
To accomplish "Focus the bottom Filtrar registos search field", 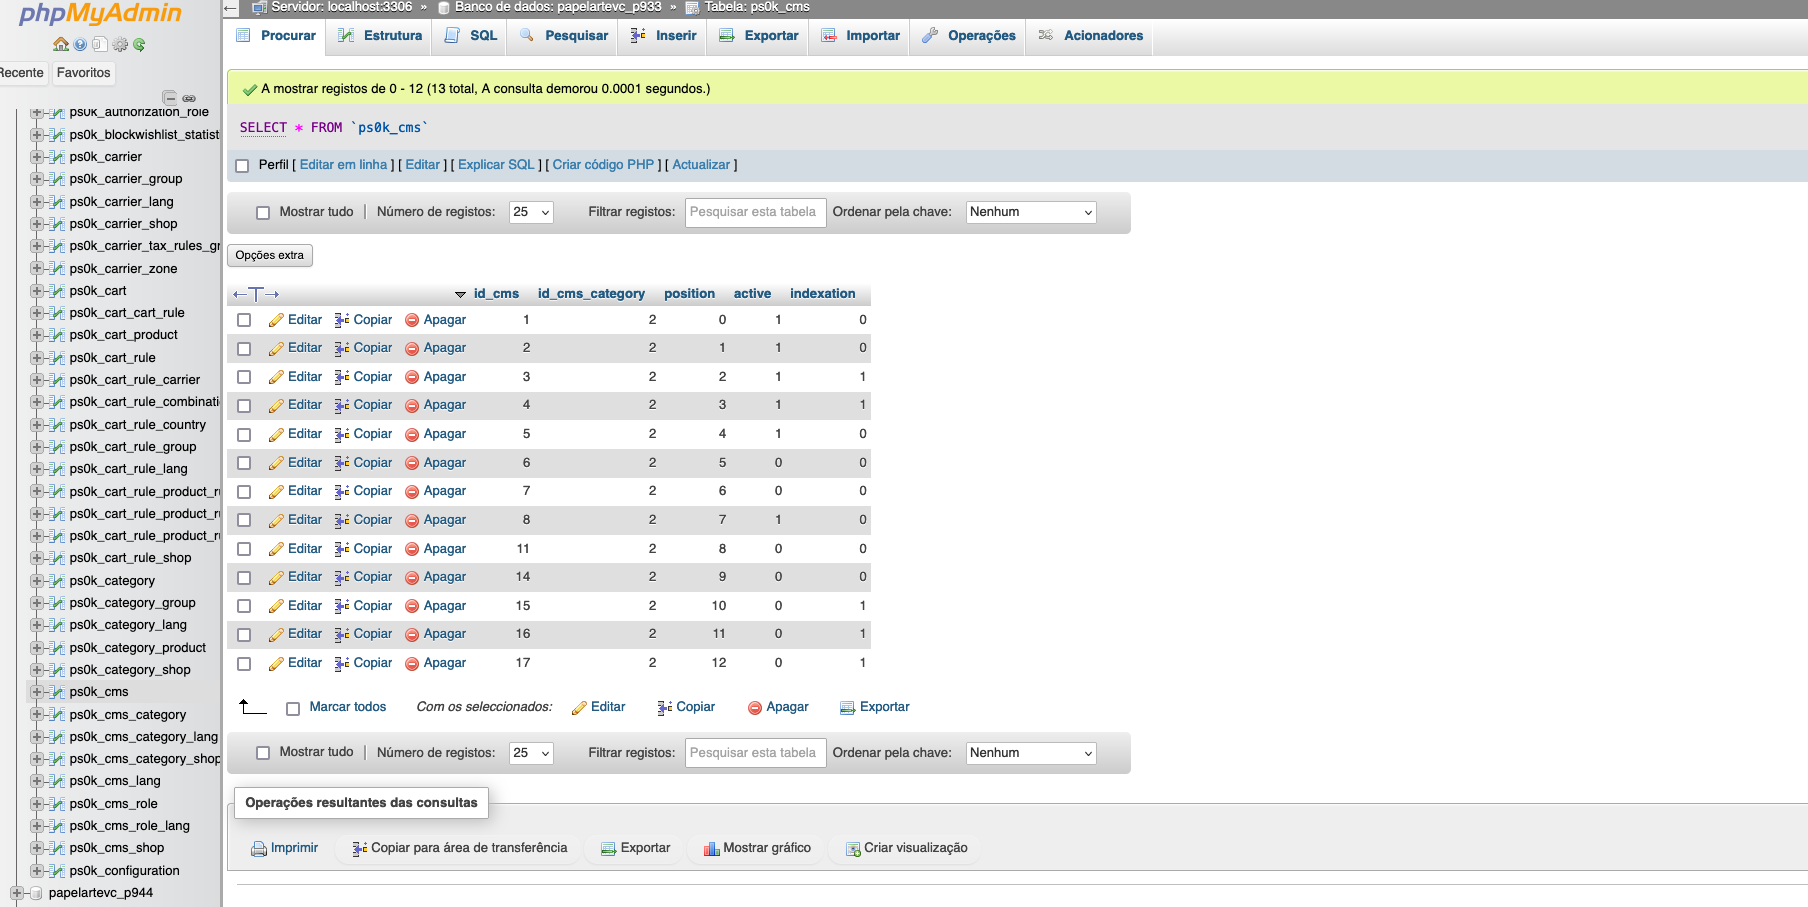I will tap(755, 753).
